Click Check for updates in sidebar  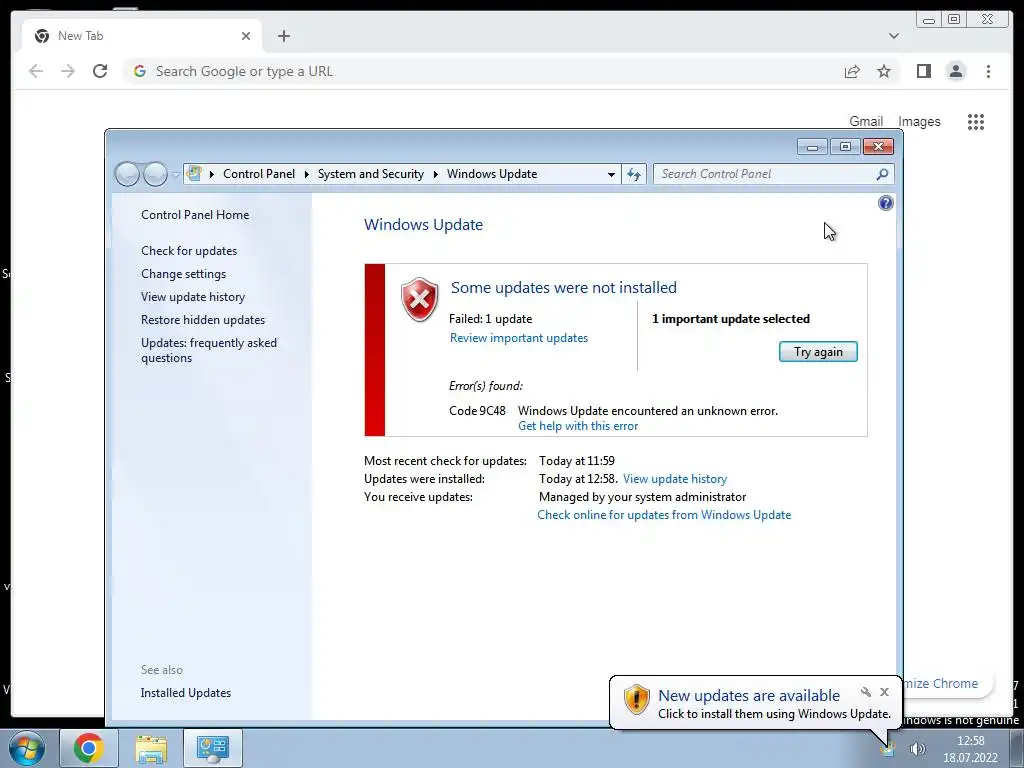(x=189, y=251)
